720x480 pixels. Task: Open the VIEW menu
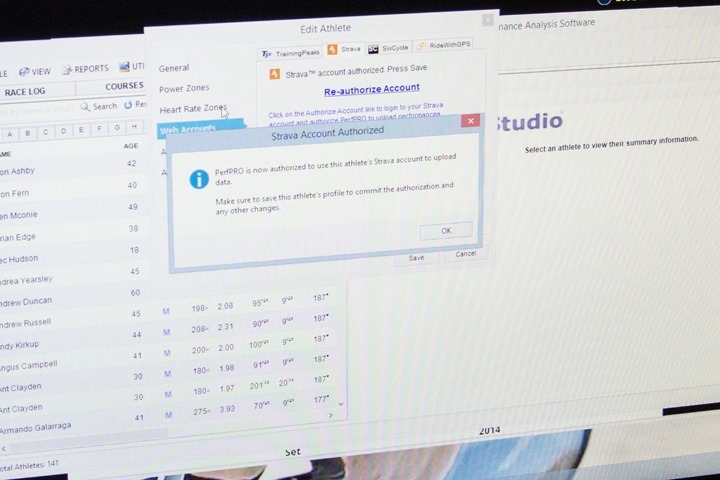pos(35,72)
